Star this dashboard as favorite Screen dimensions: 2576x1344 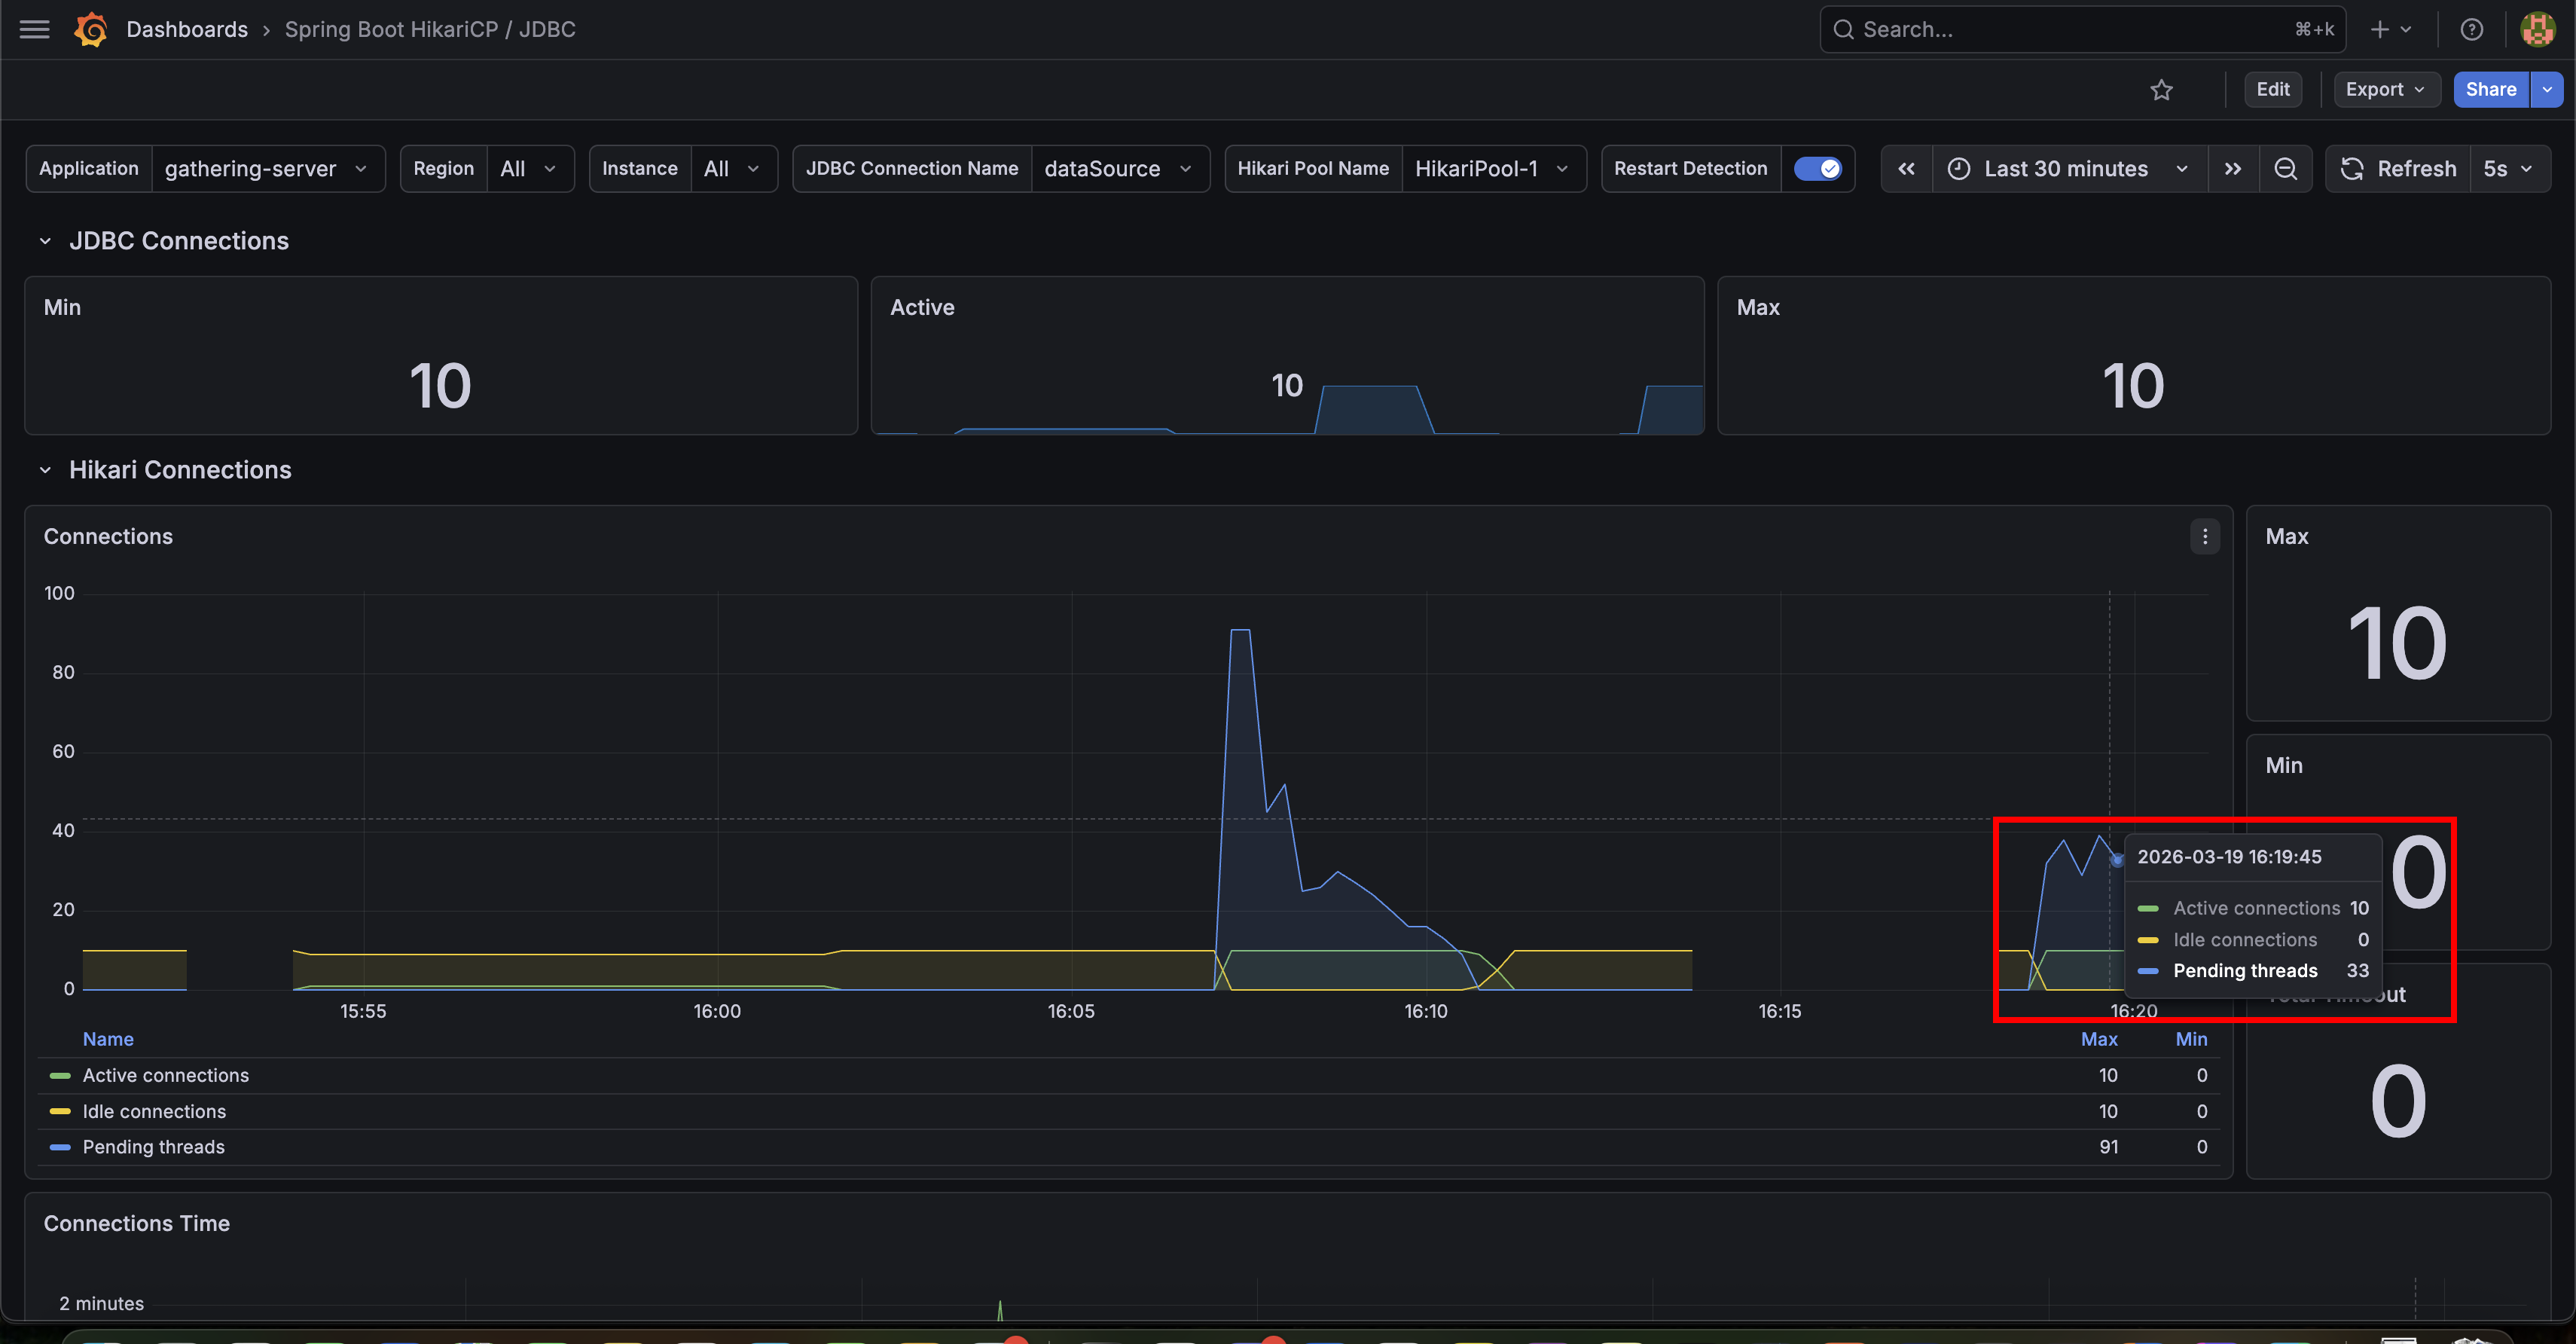pyautogui.click(x=2161, y=89)
